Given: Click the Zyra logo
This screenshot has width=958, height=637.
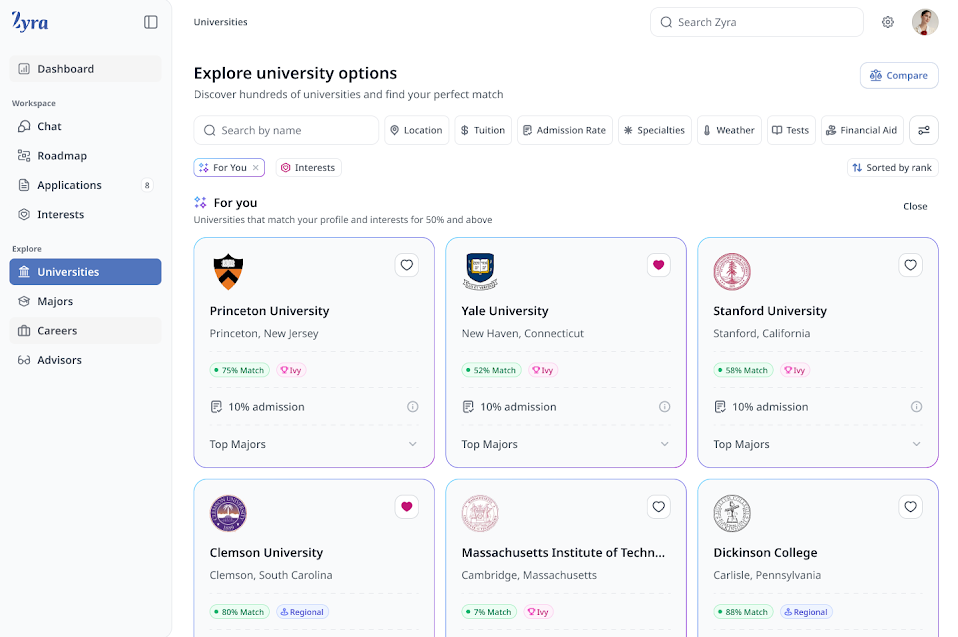Looking at the screenshot, I should point(30,22).
